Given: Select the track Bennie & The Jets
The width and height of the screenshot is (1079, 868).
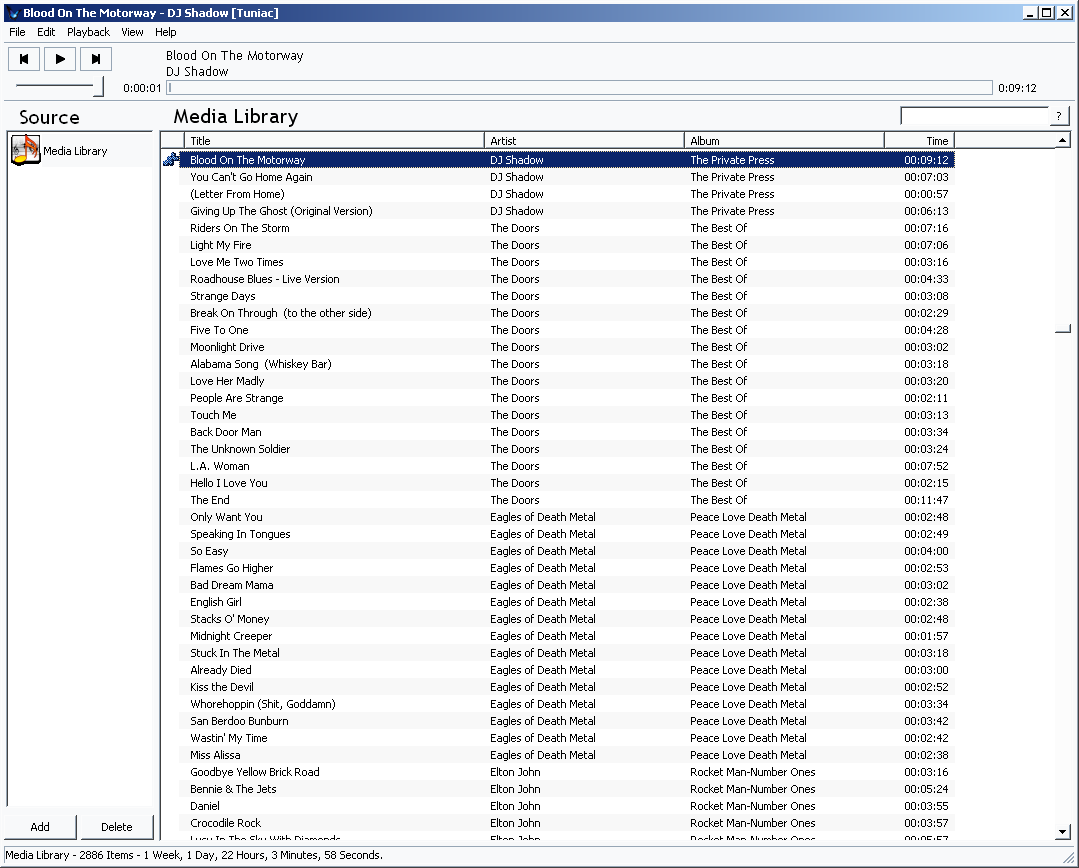Looking at the screenshot, I should [x=568, y=789].
